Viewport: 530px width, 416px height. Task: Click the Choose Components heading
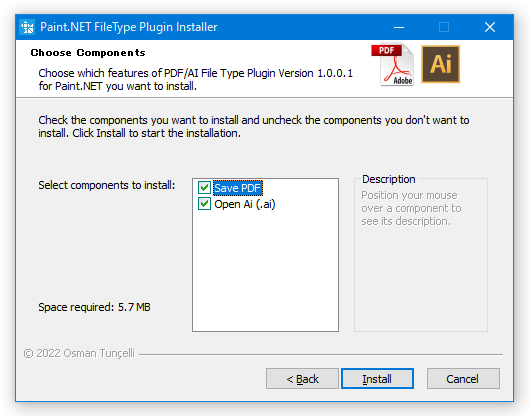tap(88, 53)
